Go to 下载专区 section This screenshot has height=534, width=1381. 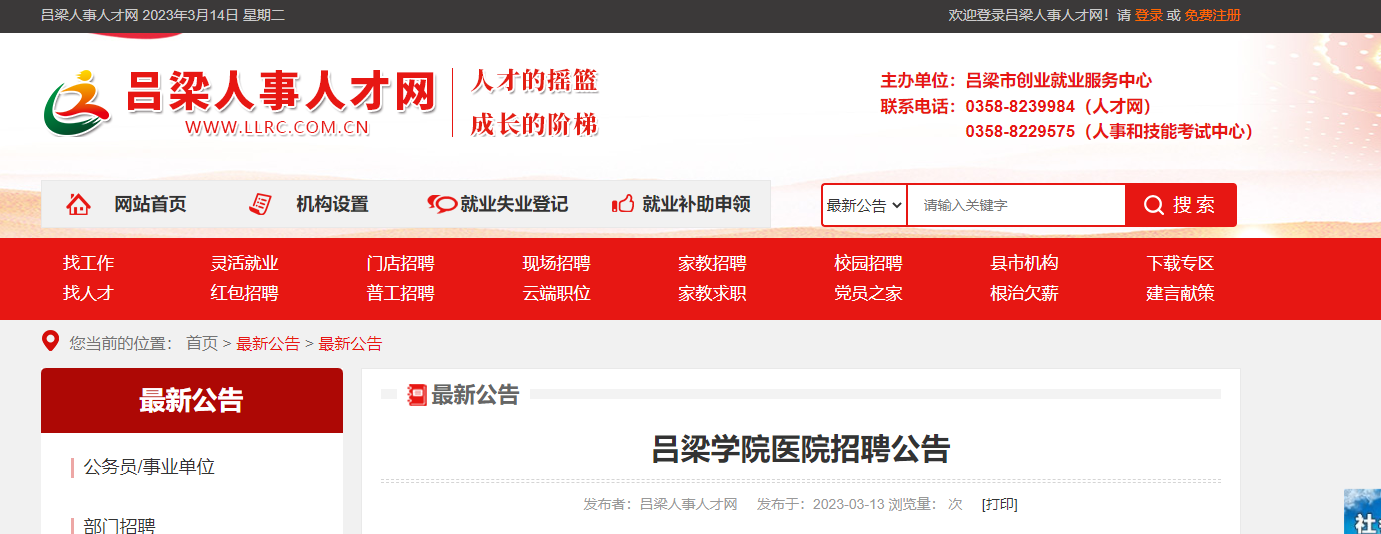pyautogui.click(x=1180, y=263)
